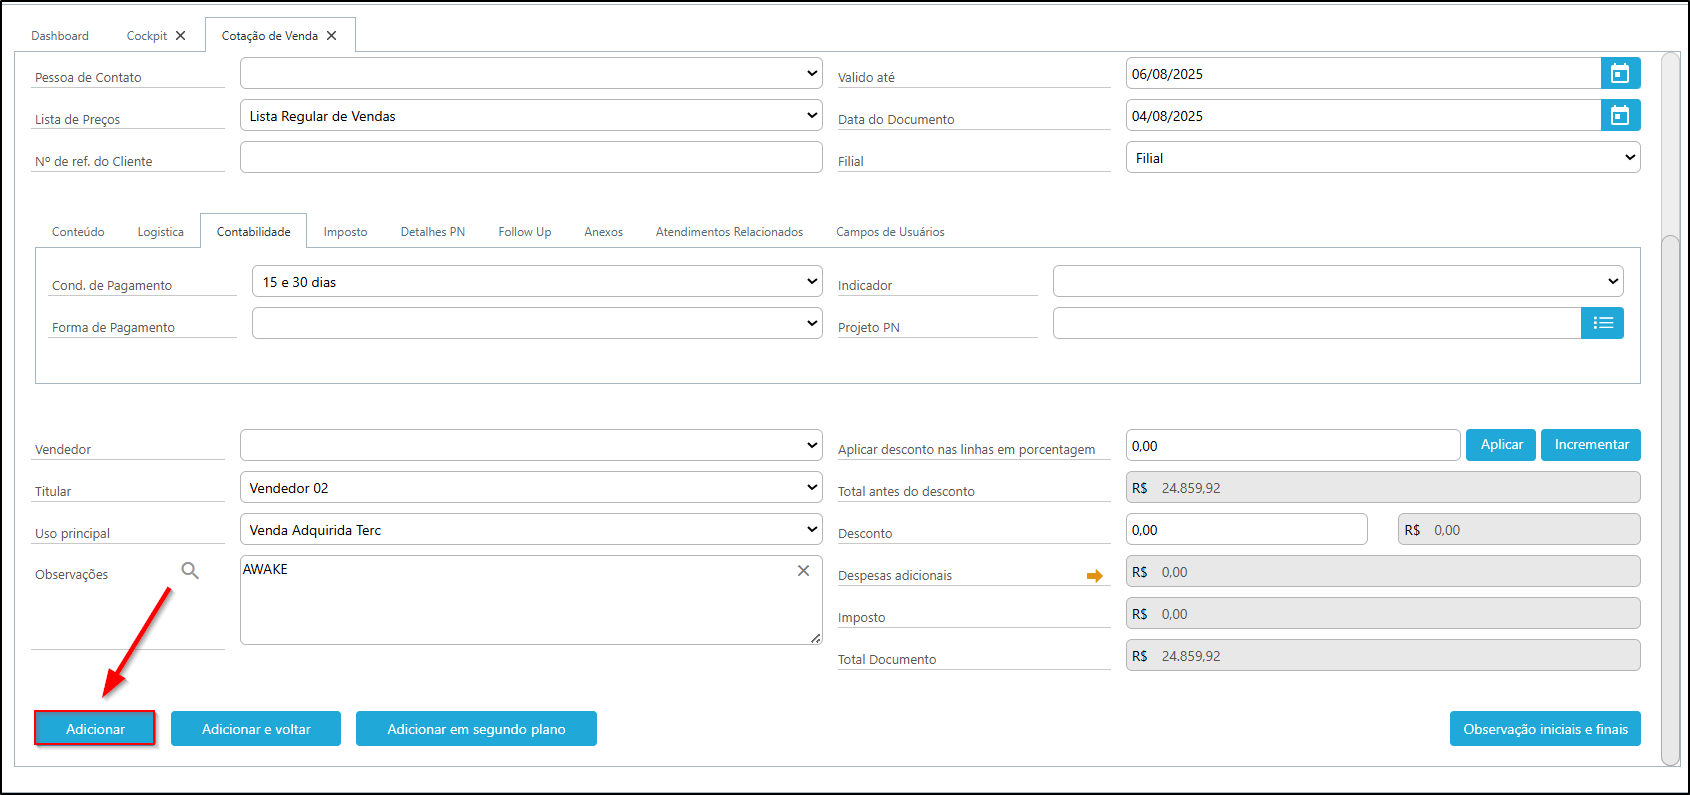Click the Adicionar button

pyautogui.click(x=95, y=728)
